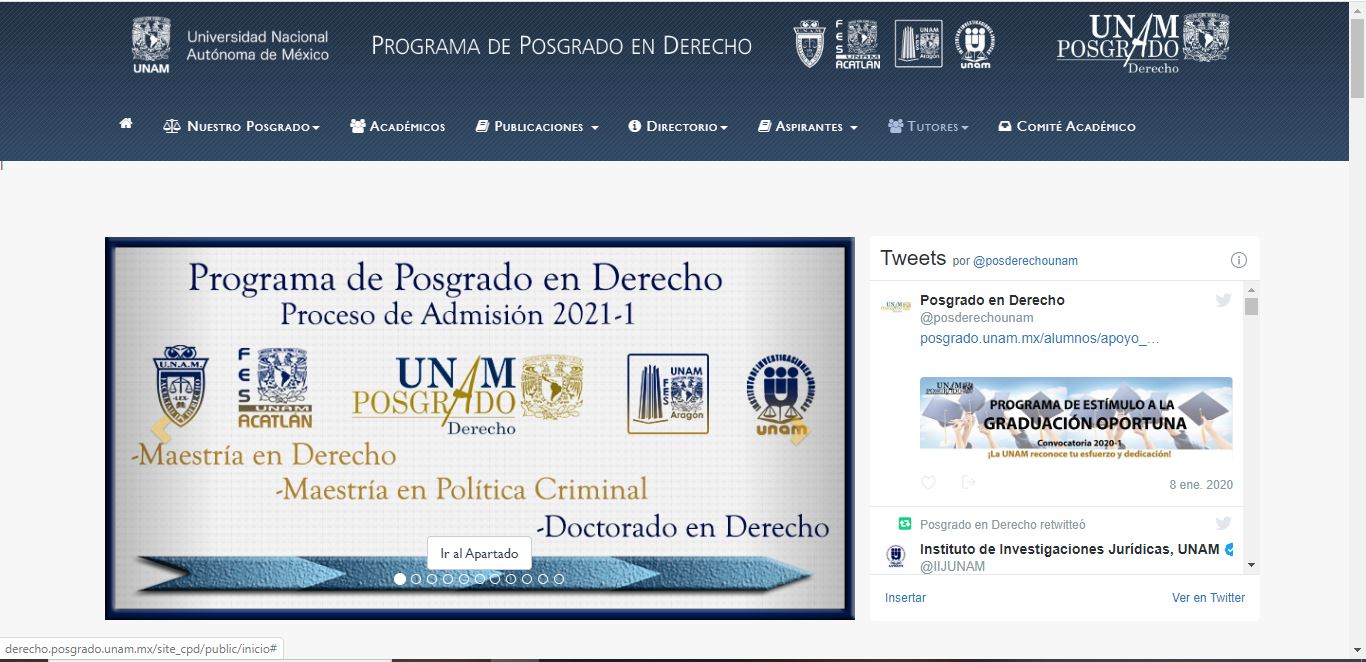Open the Directorio dropdown menu
This screenshot has width=1366, height=662.
[x=678, y=127]
